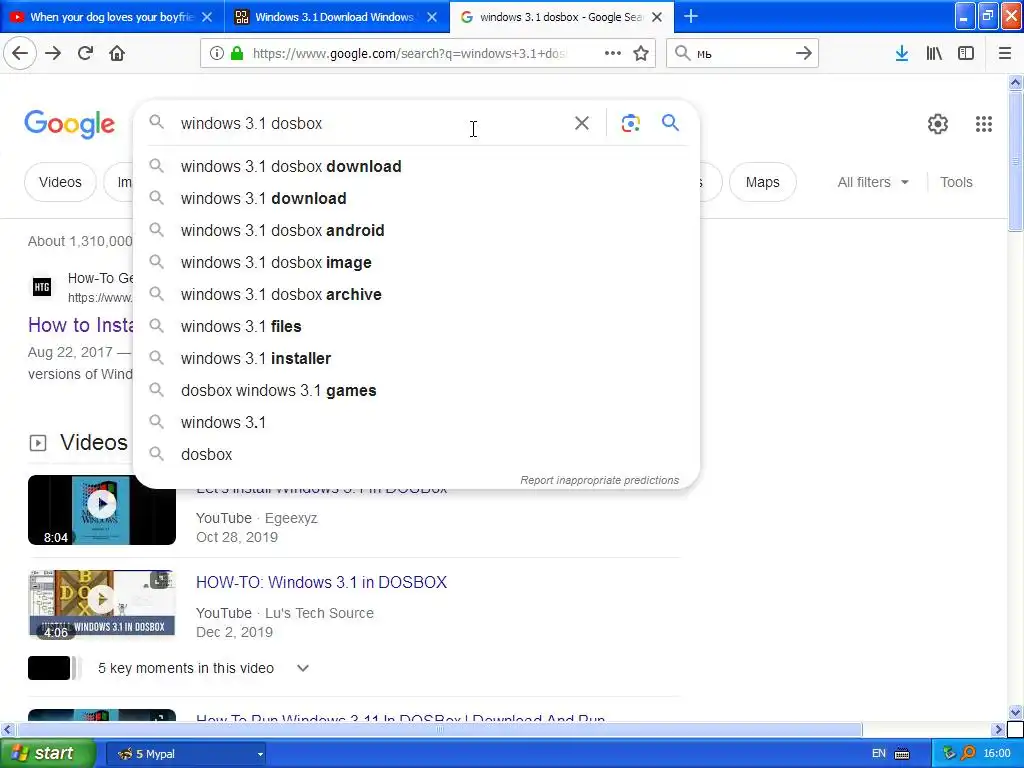1024x768 pixels.
Task: Open the 5 Mypal taskbar group
Action: [x=186, y=754]
